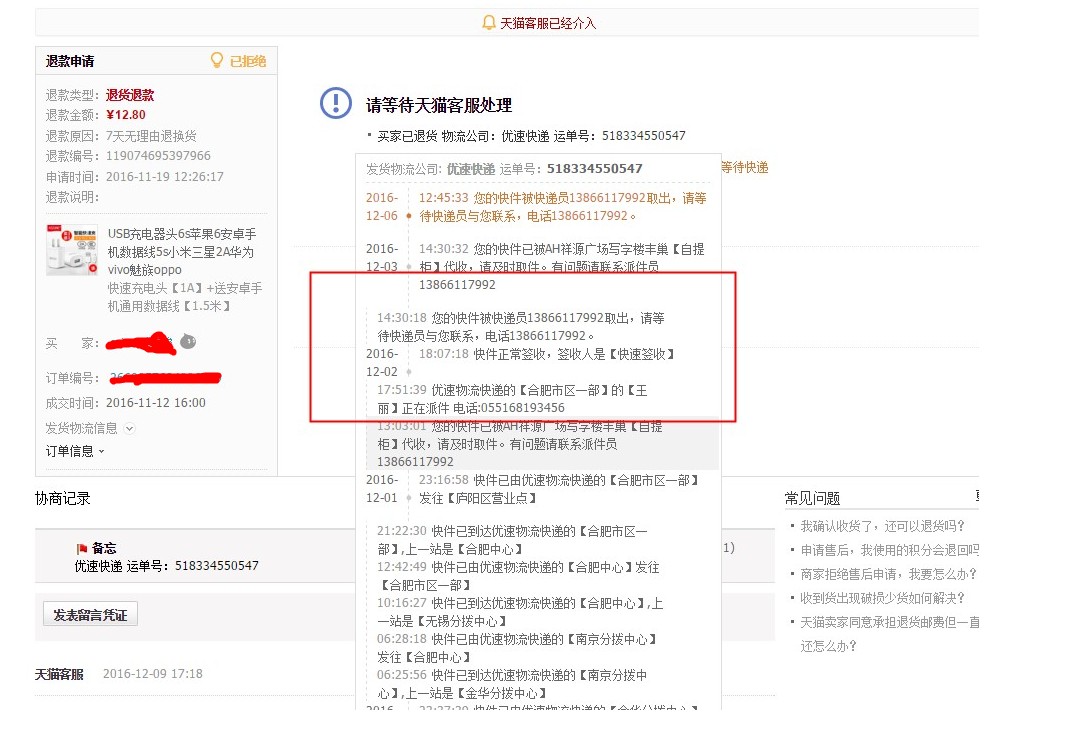Click the lightbulb icon next to 已拒绝
Image resolution: width=1073 pixels, height=750 pixels.
(x=216, y=60)
